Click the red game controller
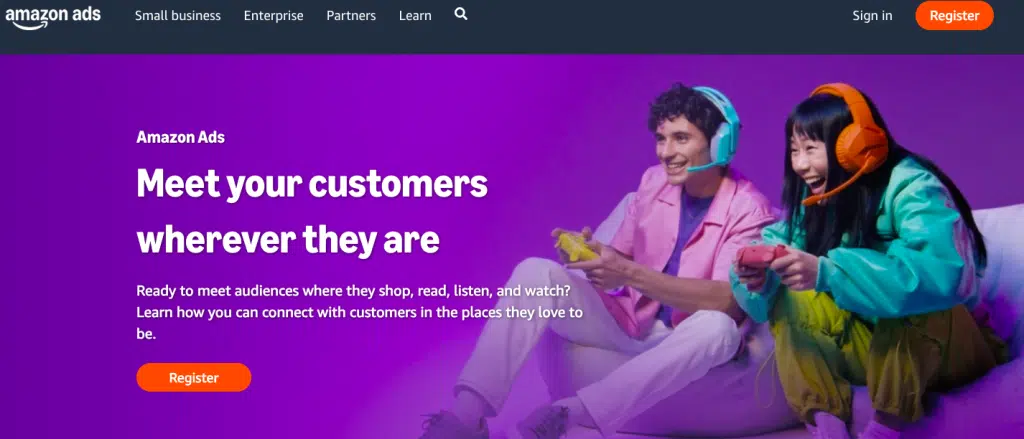1024x439 pixels. click(761, 256)
